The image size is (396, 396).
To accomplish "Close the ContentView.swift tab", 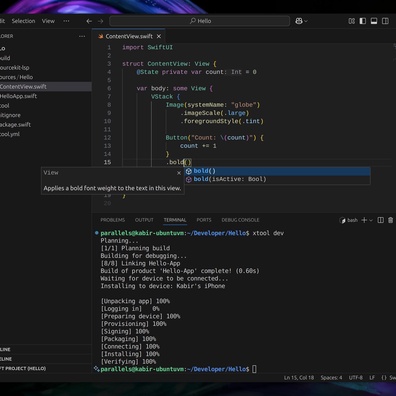I will tap(159, 36).
